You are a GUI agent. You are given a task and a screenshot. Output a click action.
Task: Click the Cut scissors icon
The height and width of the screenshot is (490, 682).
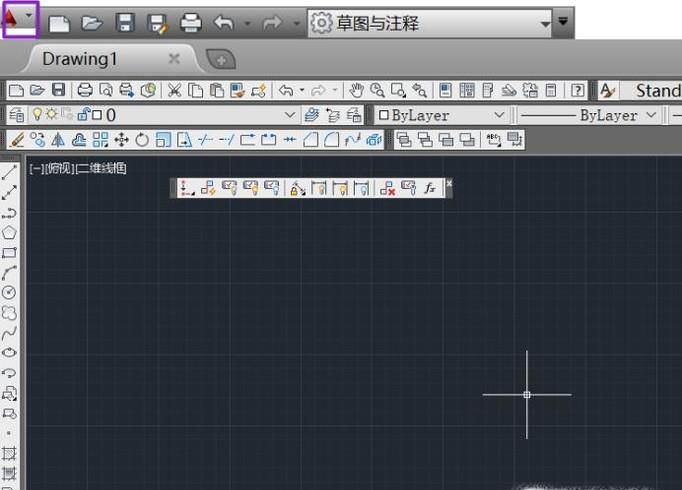[x=174, y=90]
